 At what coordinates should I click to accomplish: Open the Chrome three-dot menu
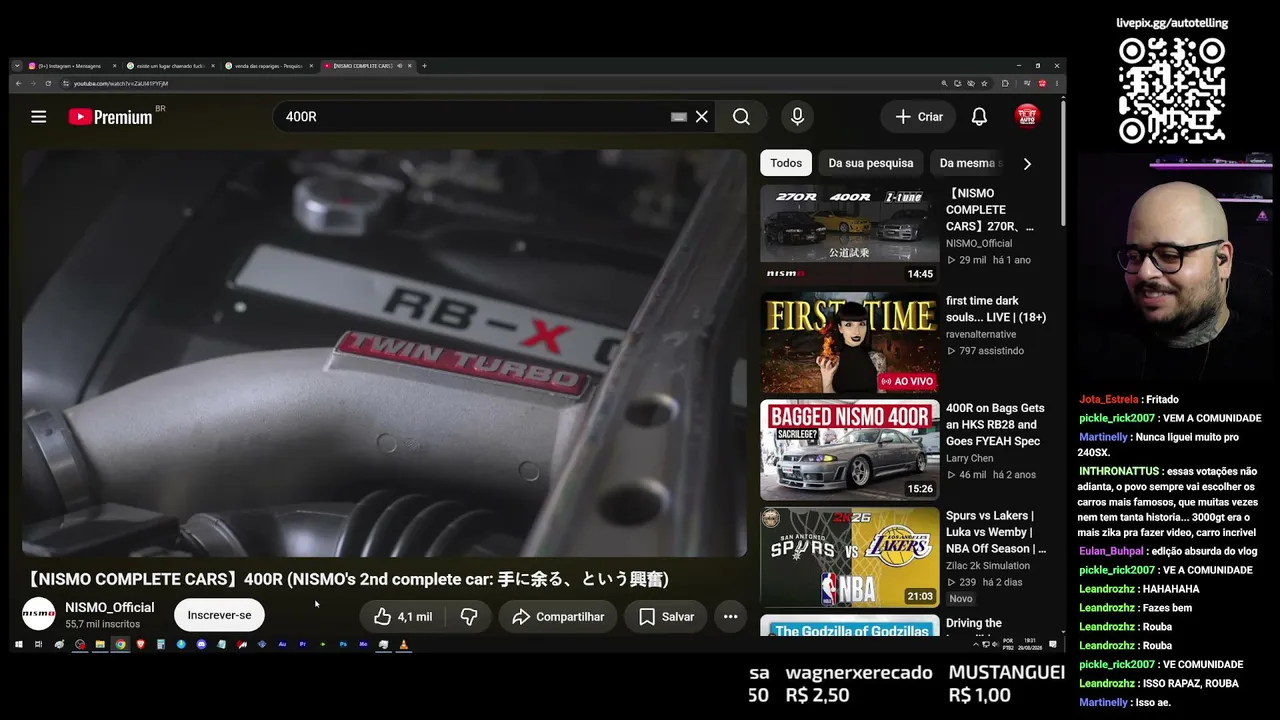tap(1057, 83)
